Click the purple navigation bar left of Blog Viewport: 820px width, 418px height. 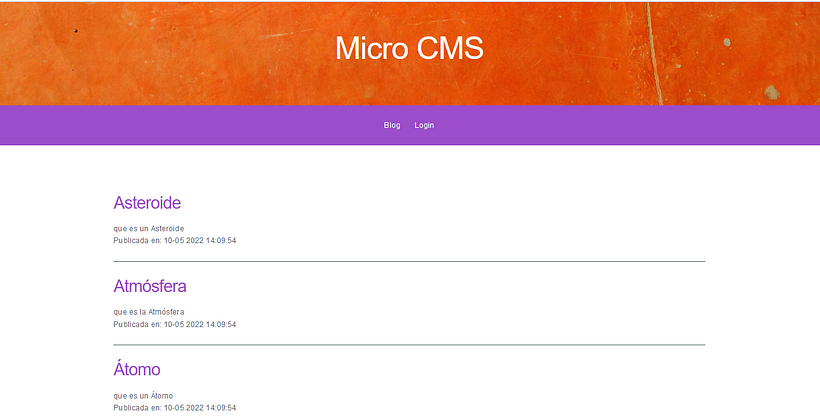200,125
